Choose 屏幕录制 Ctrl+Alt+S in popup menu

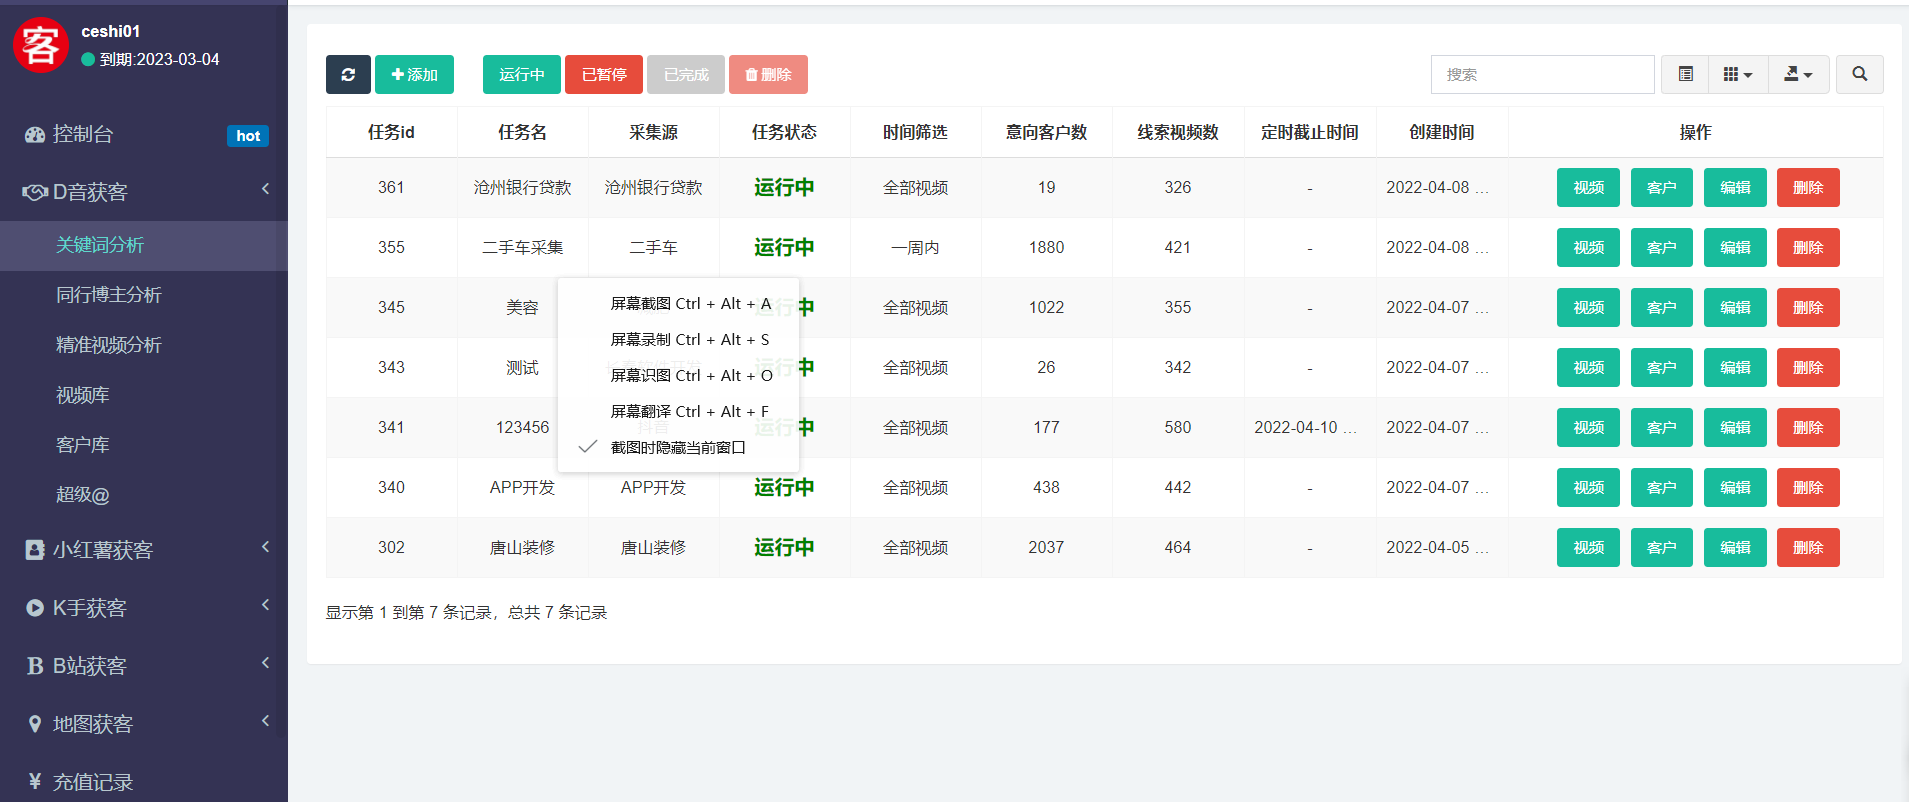[679, 340]
